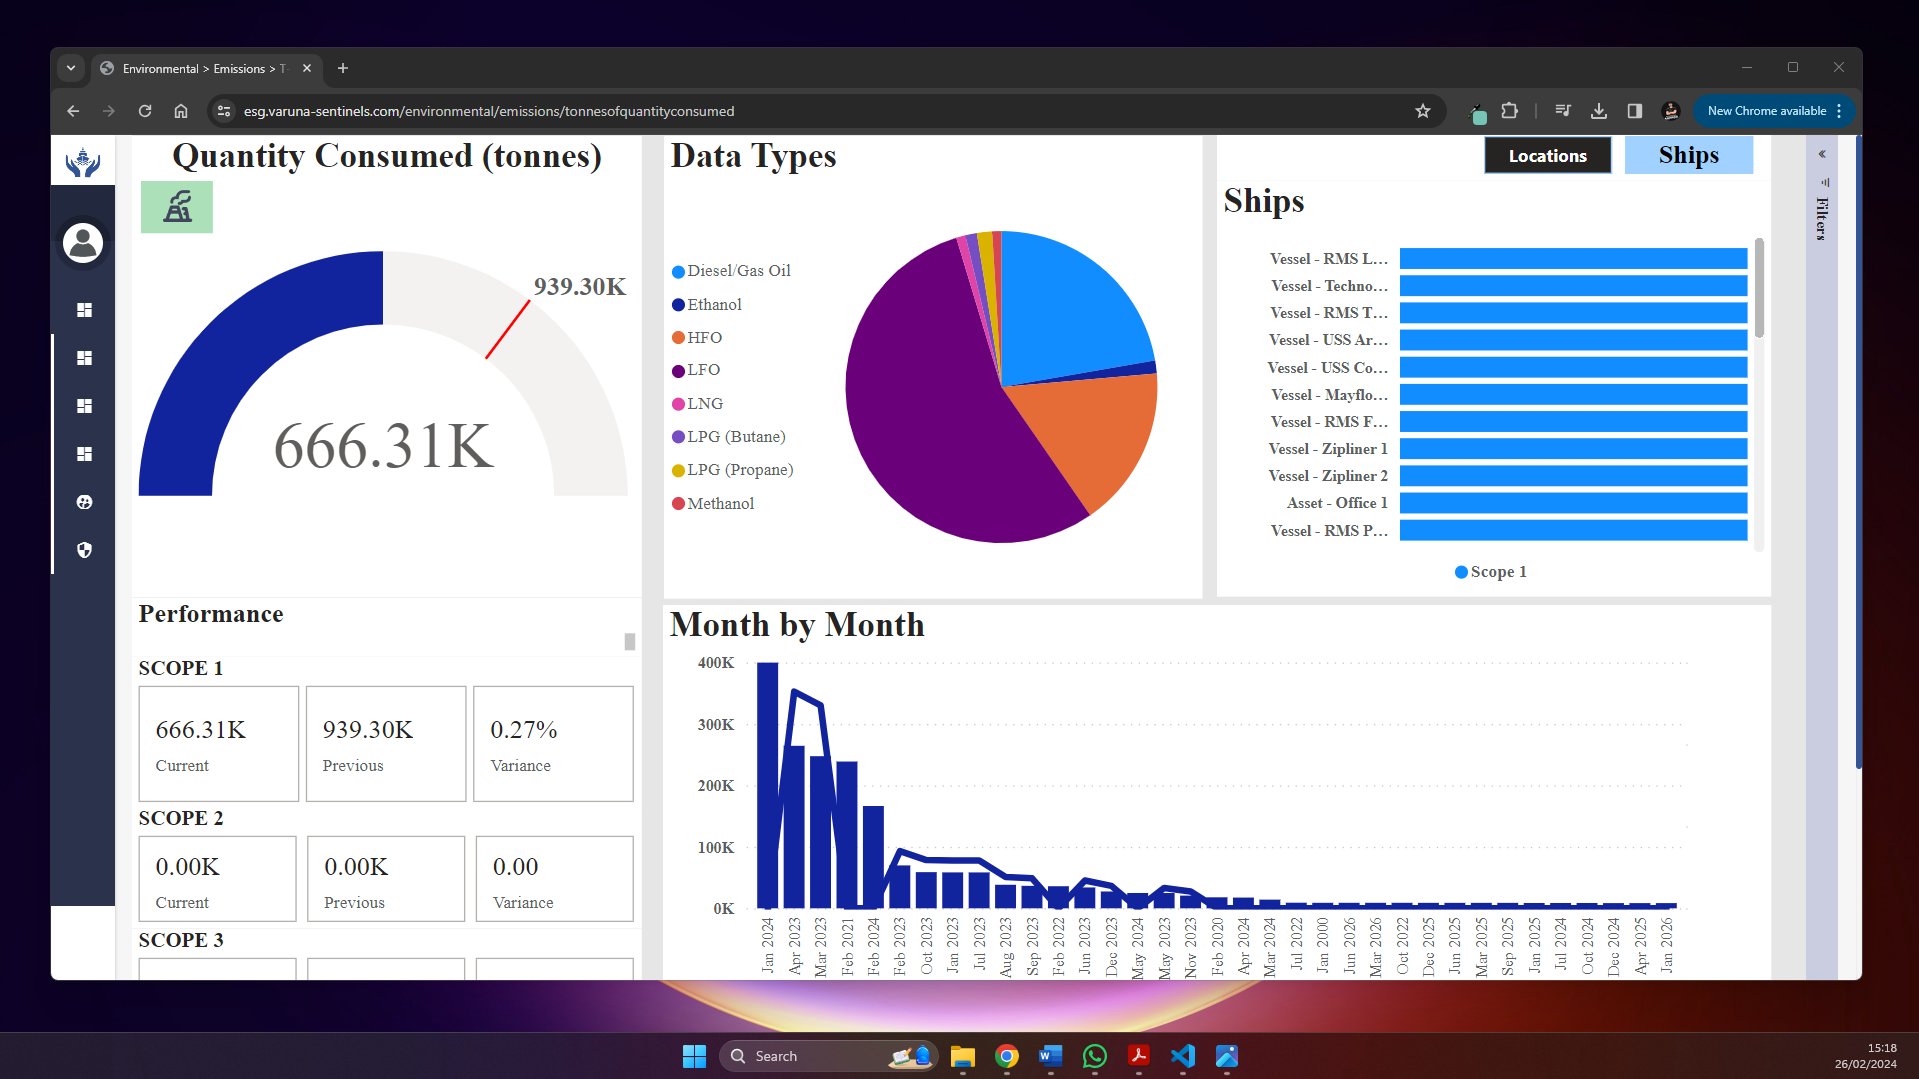Open the Chrome three-dot menu
Image resolution: width=1919 pixels, height=1079 pixels.
tap(1839, 111)
